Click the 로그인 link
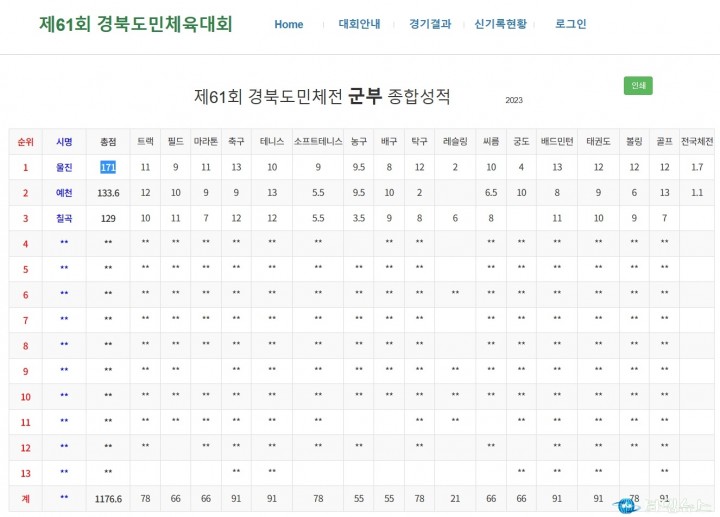The height and width of the screenshot is (517, 720). pos(571,24)
